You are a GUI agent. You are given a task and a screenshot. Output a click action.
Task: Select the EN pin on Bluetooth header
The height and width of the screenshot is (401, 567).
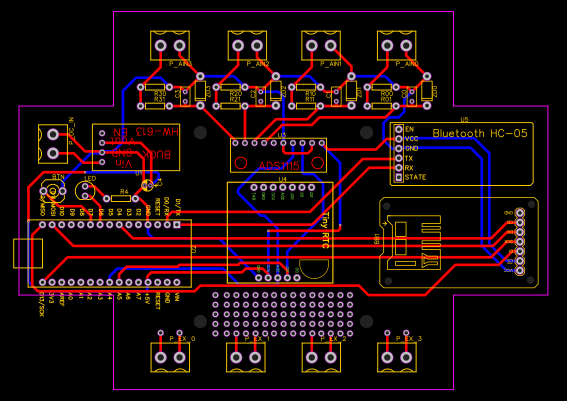tap(398, 129)
